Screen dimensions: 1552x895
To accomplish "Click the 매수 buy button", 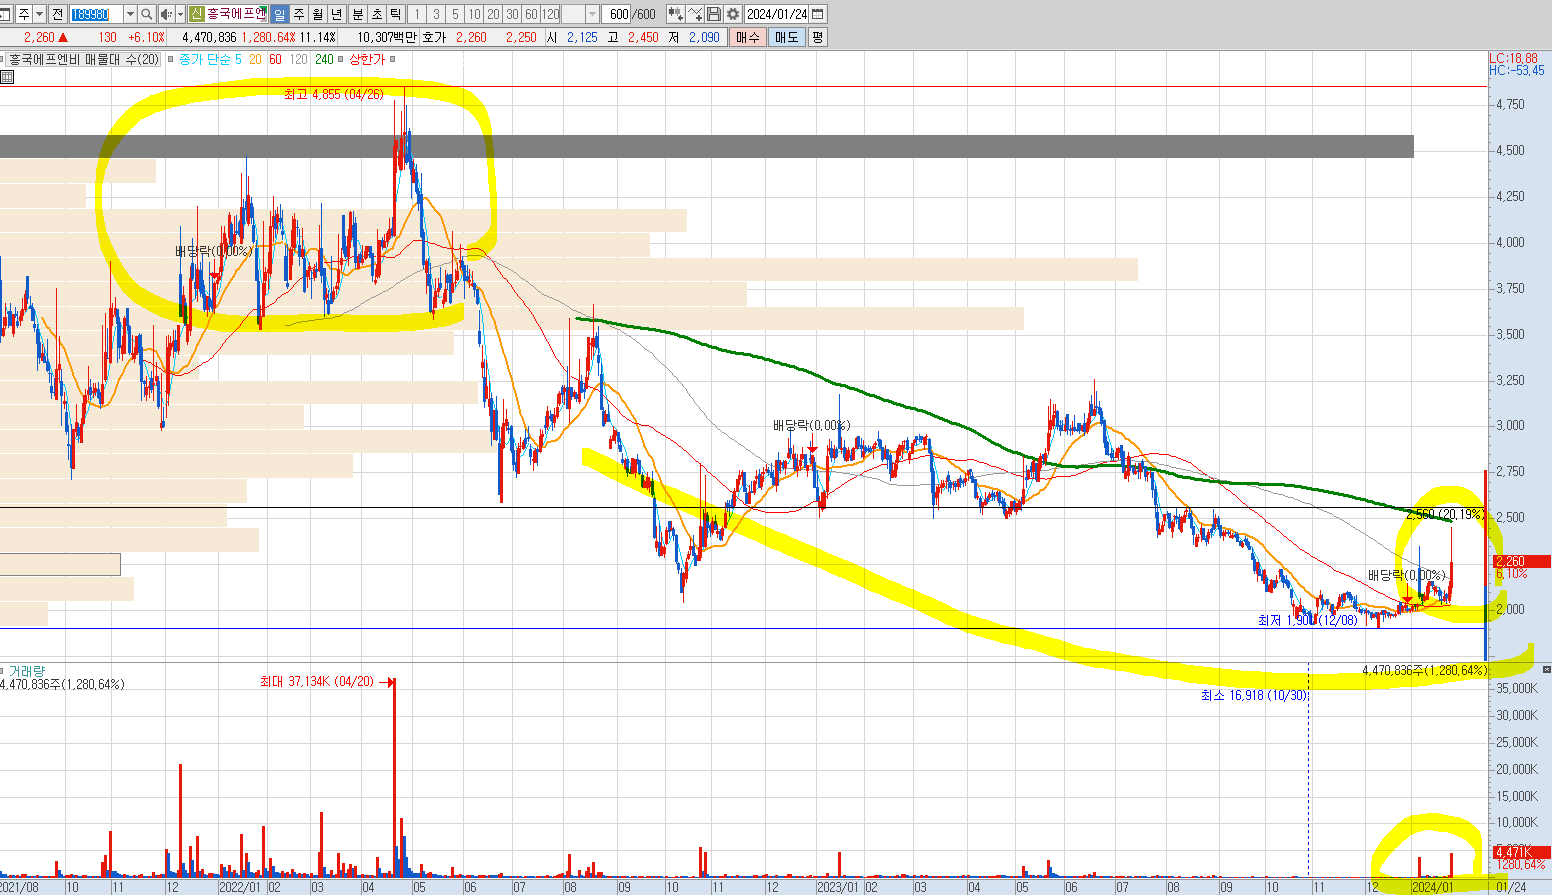I will (x=748, y=37).
